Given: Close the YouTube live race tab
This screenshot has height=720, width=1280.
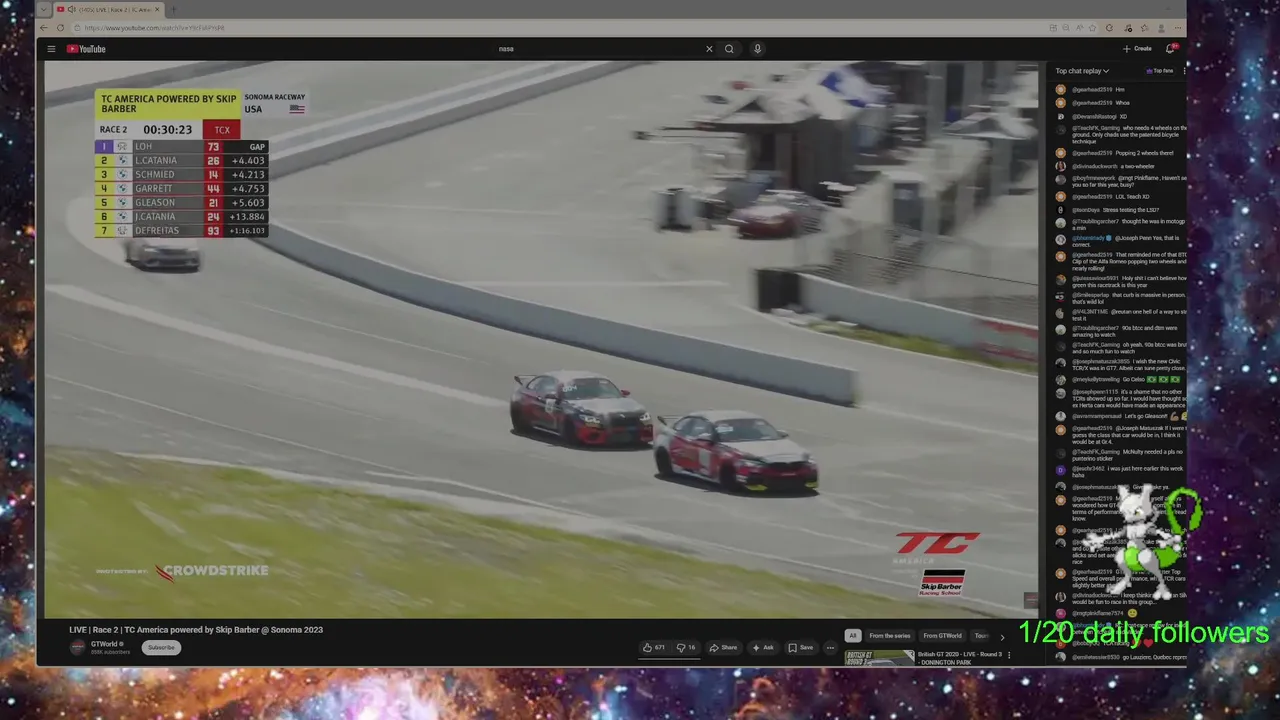Looking at the screenshot, I should point(156,10).
